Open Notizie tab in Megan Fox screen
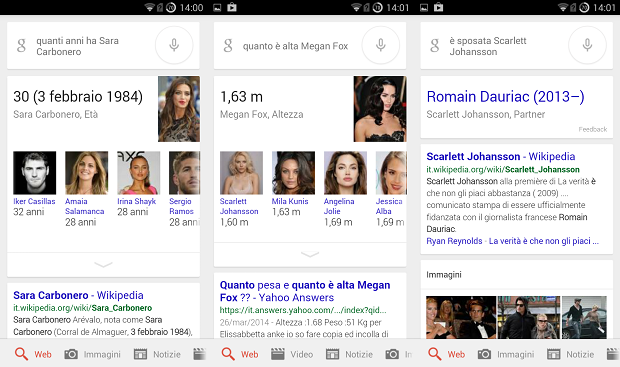 click(349, 354)
